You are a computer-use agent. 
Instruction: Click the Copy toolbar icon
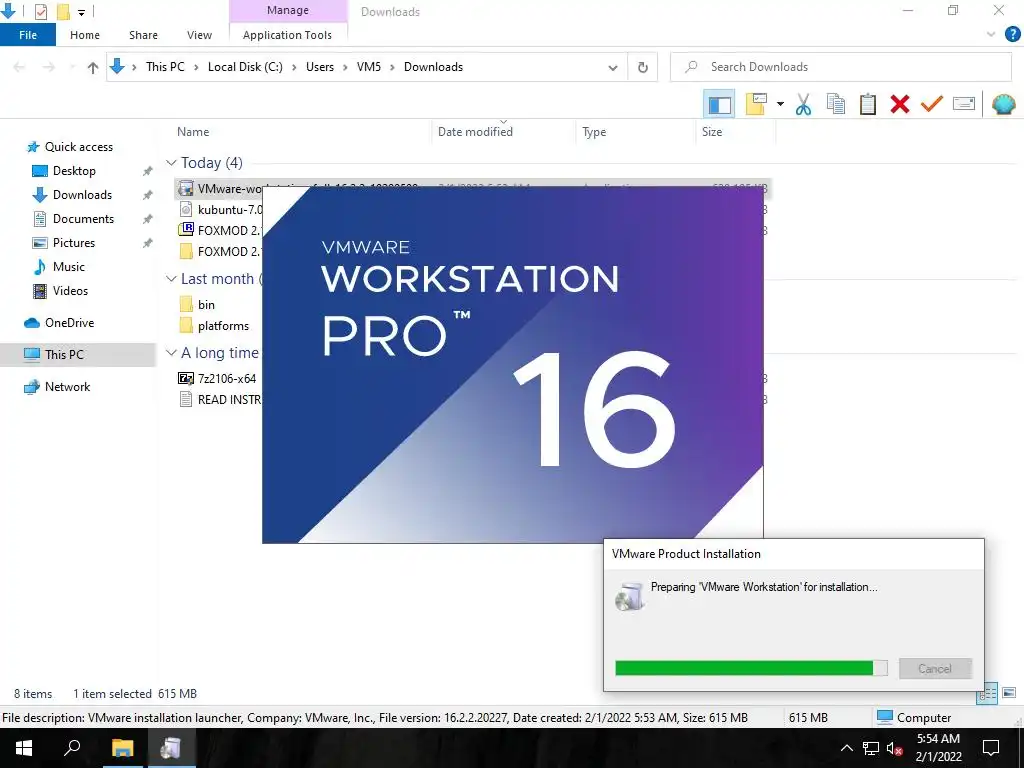pos(835,104)
